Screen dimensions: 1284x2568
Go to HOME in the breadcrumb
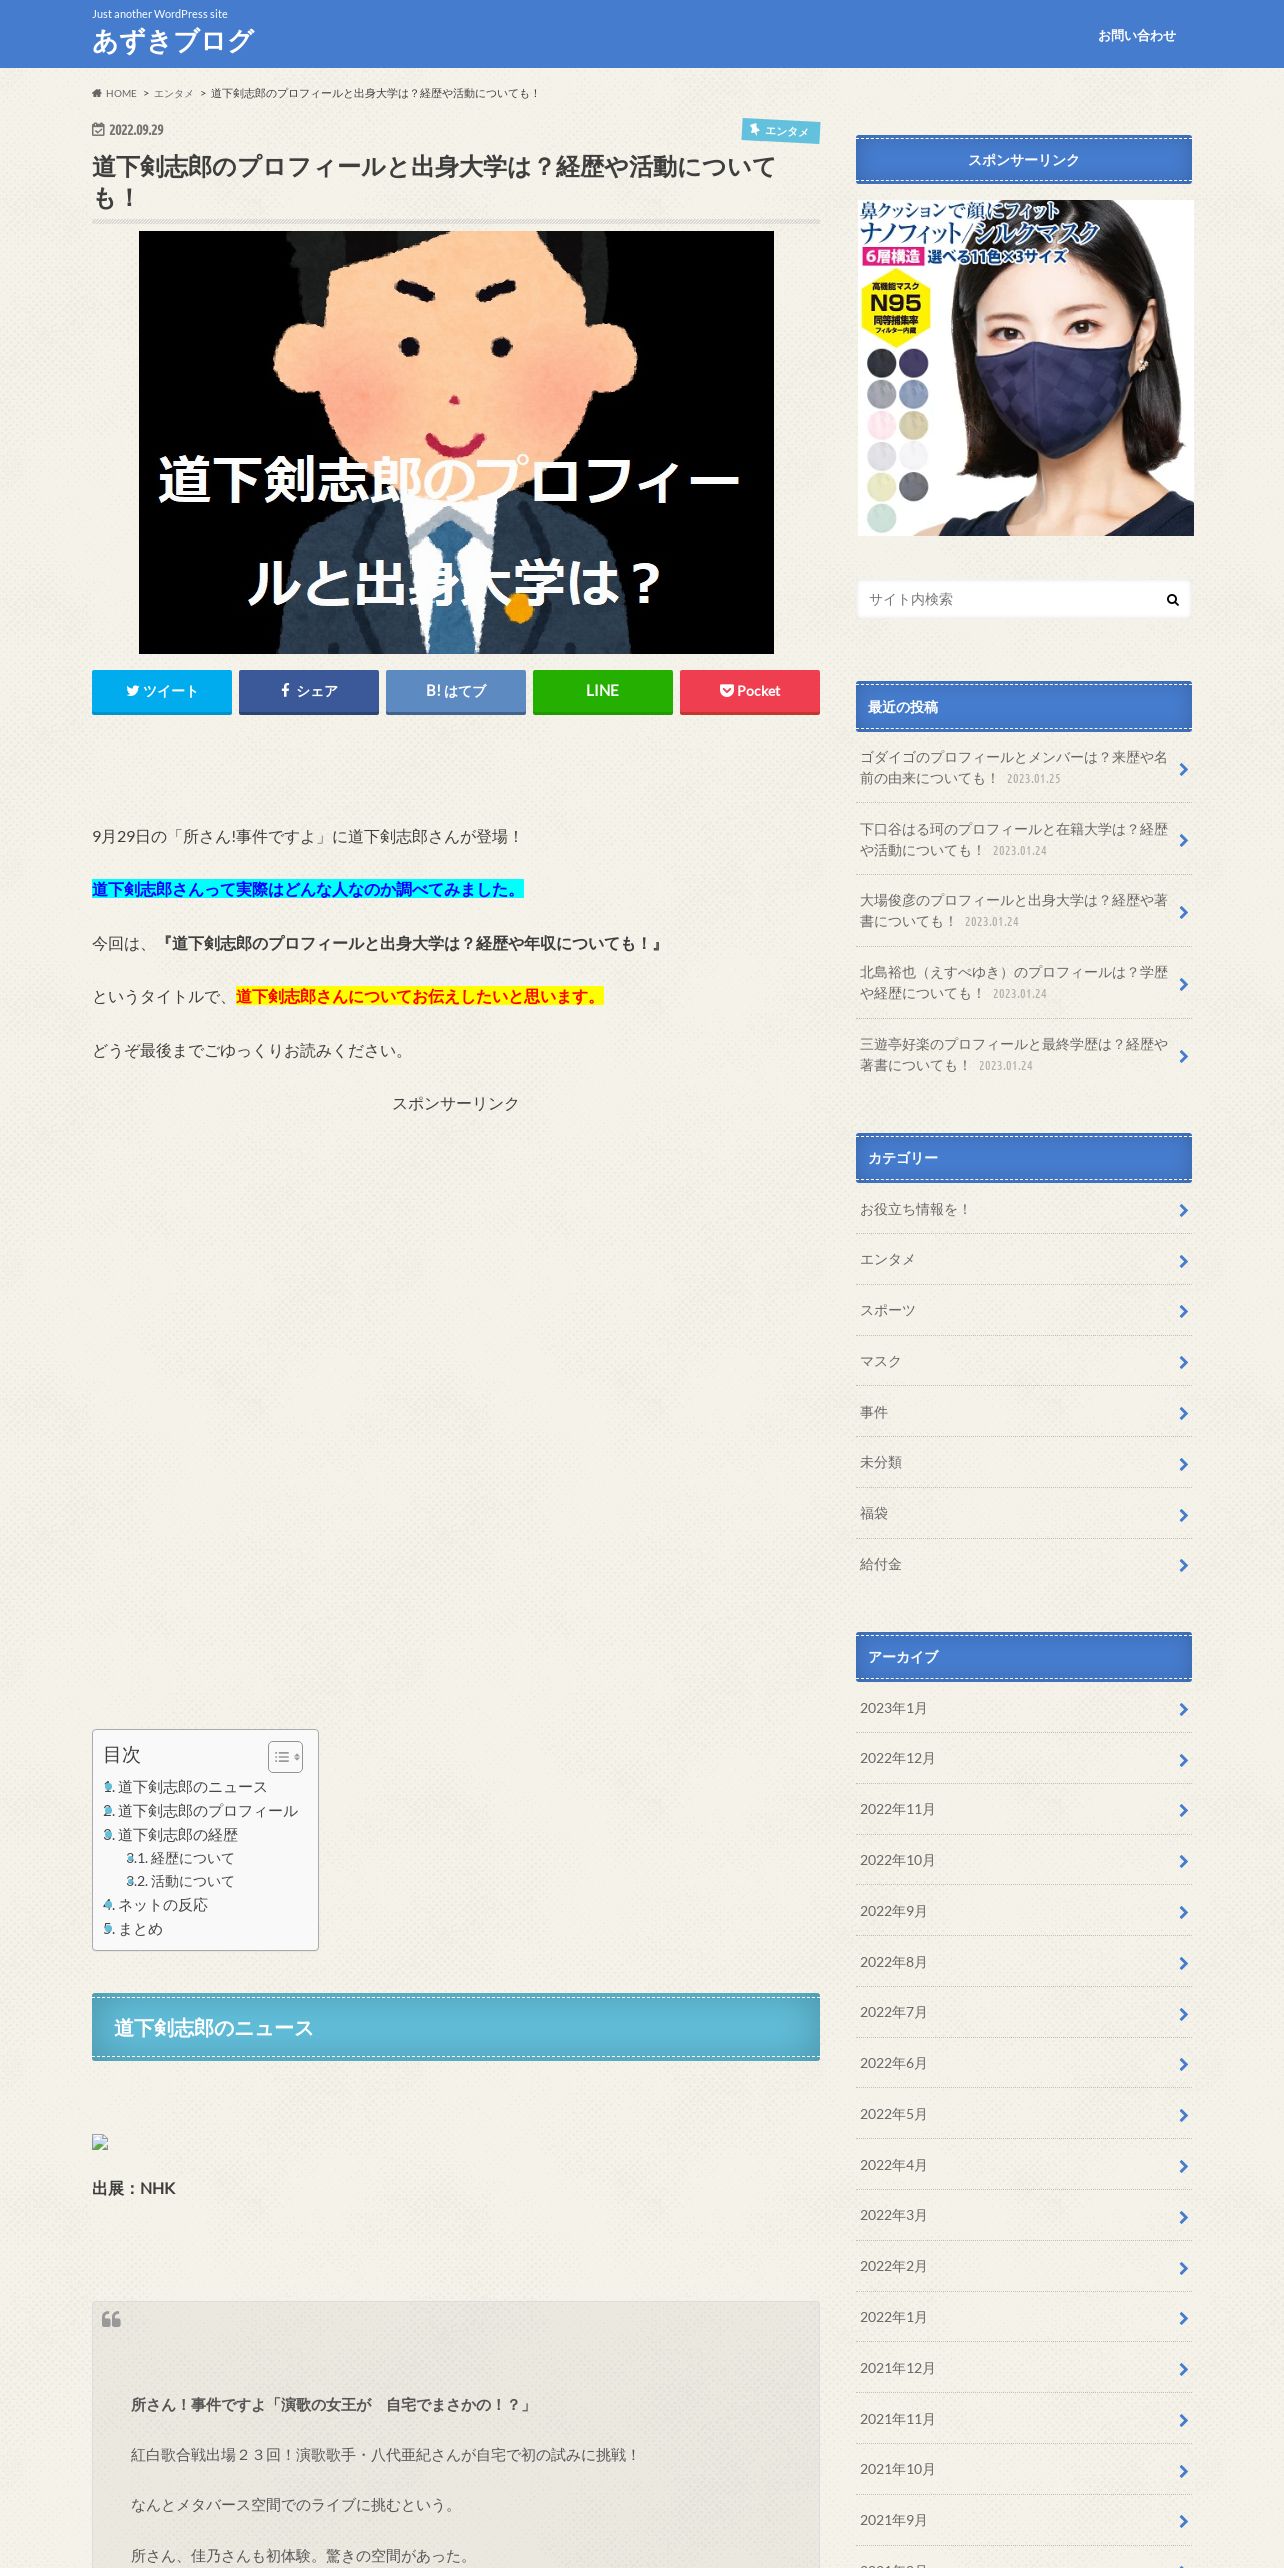(x=121, y=94)
